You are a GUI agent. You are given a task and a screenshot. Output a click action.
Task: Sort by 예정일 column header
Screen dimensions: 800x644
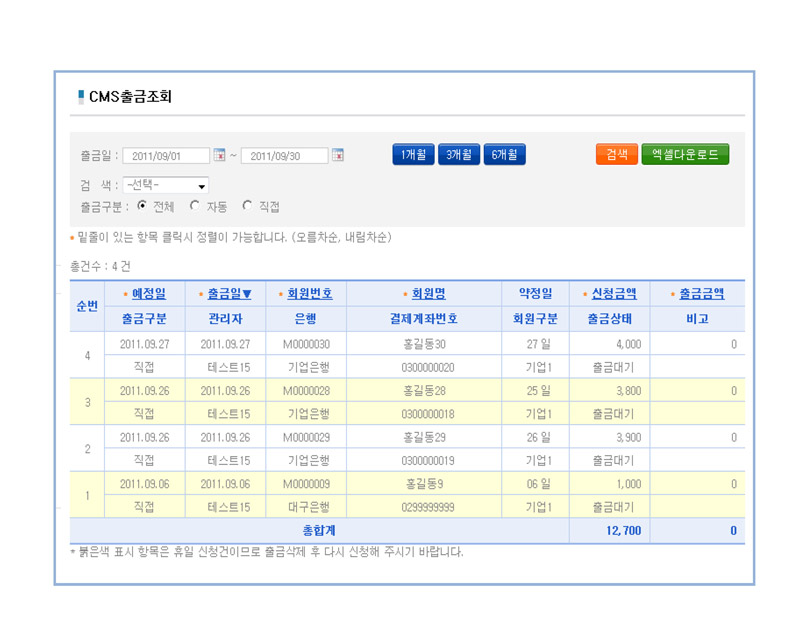pos(149,294)
